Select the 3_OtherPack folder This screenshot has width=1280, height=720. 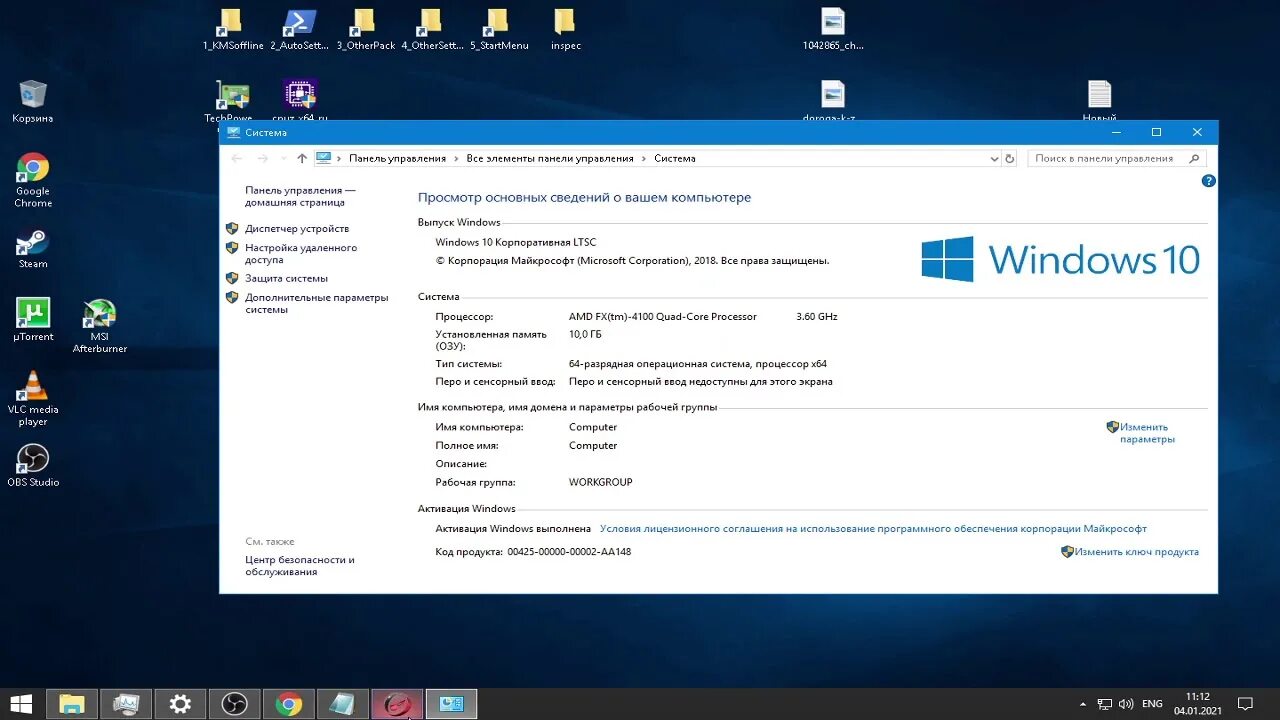[365, 29]
